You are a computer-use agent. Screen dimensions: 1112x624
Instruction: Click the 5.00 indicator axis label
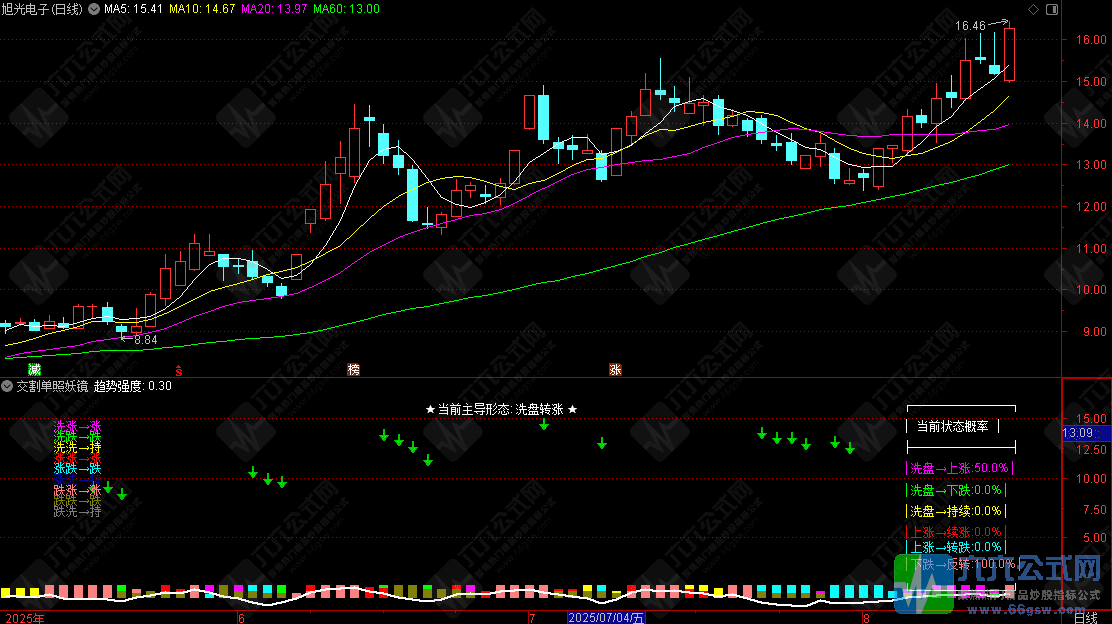click(1094, 537)
